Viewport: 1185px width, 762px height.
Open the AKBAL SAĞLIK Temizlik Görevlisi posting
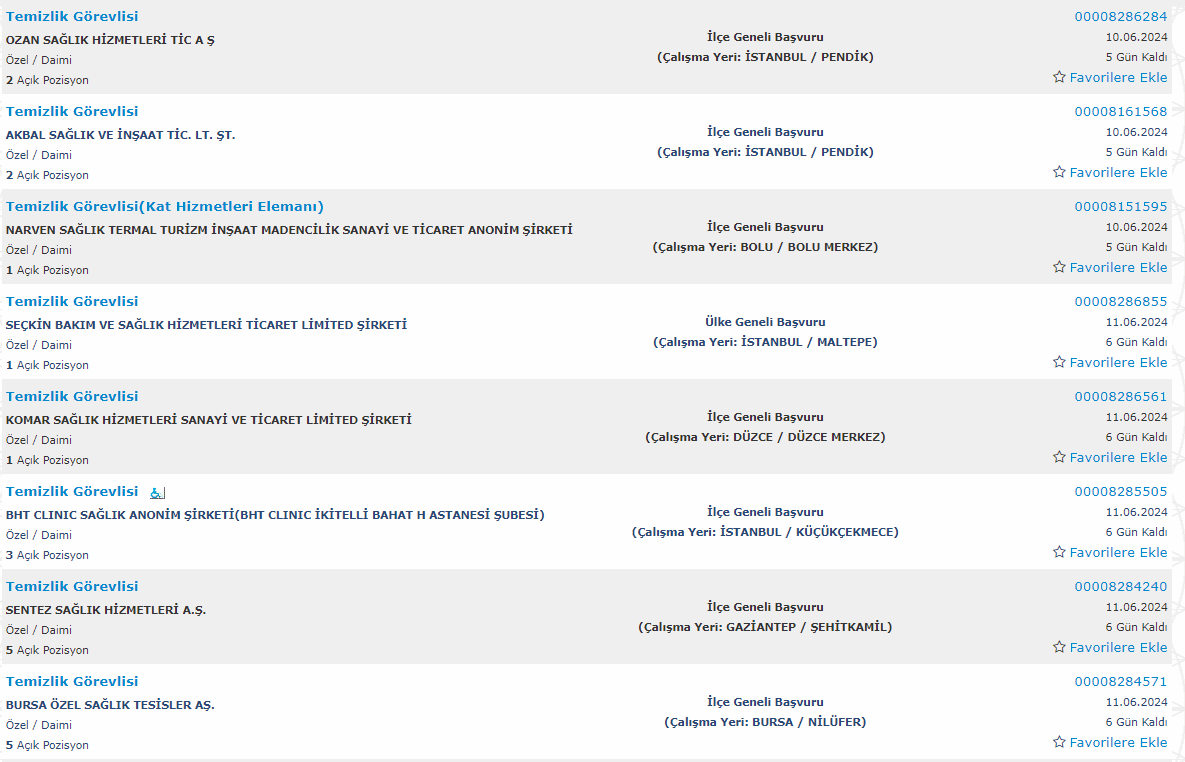pyautogui.click(x=72, y=112)
